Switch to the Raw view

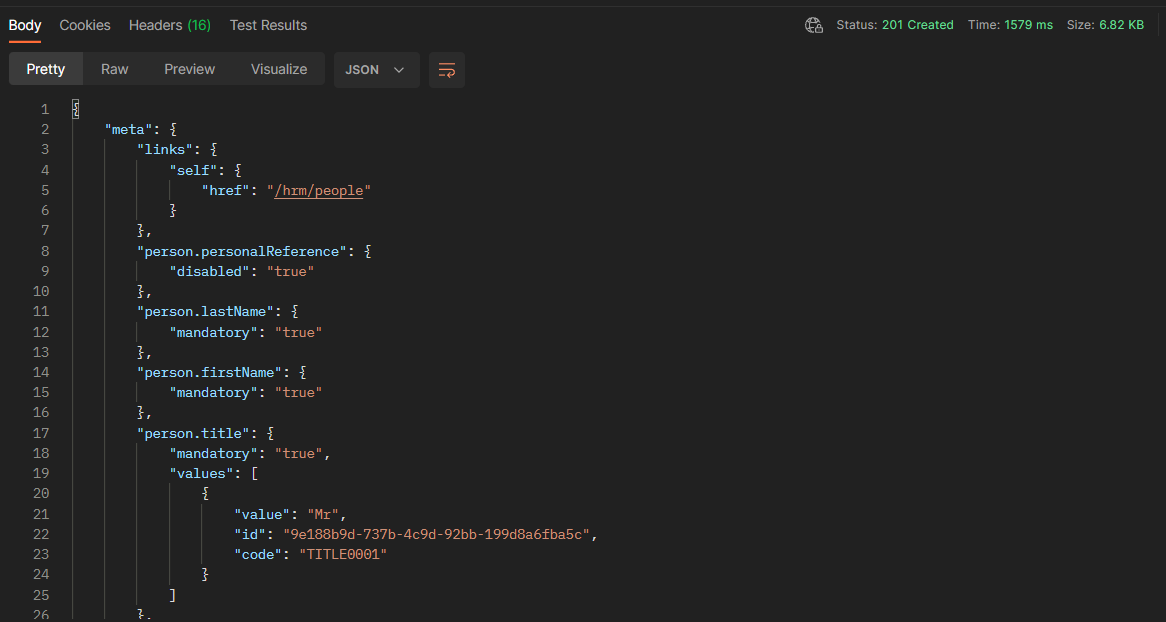click(114, 69)
